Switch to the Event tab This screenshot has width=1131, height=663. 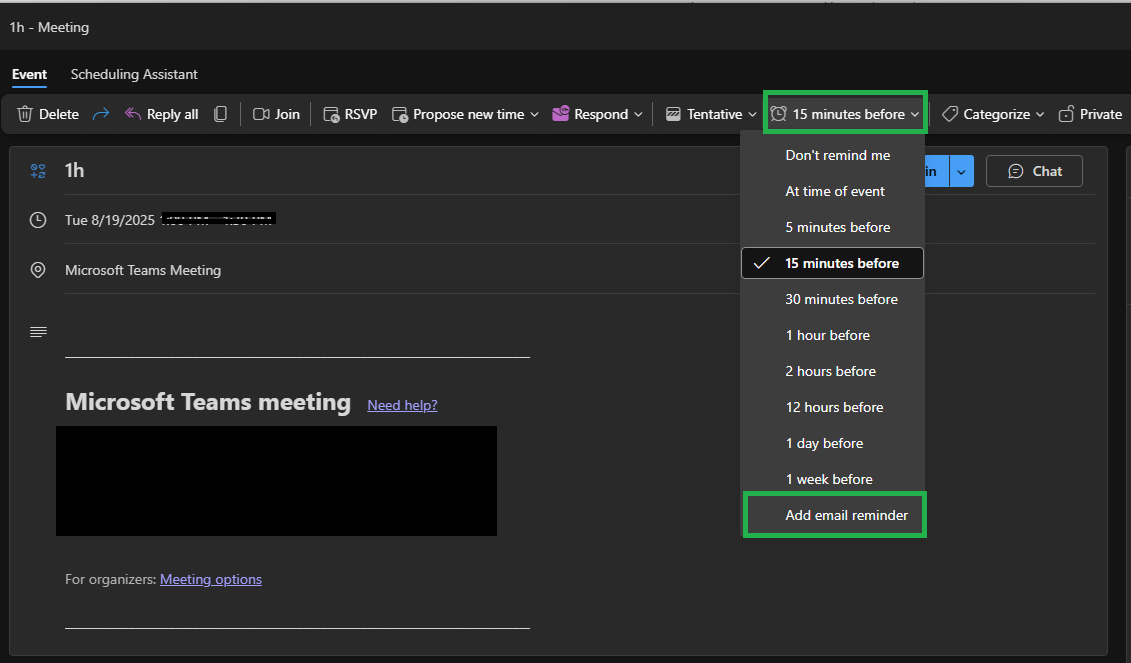pos(30,74)
